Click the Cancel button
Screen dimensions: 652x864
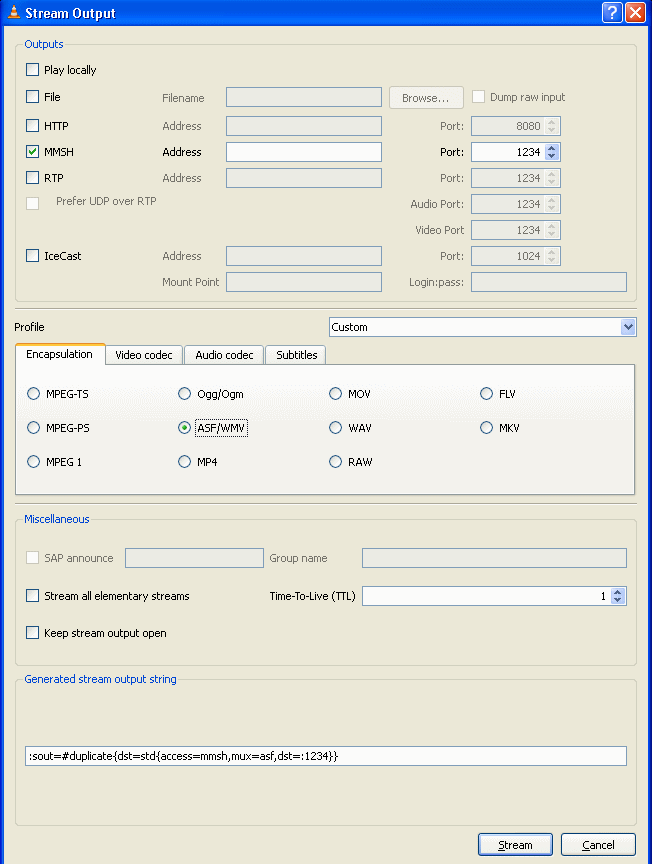(598, 845)
